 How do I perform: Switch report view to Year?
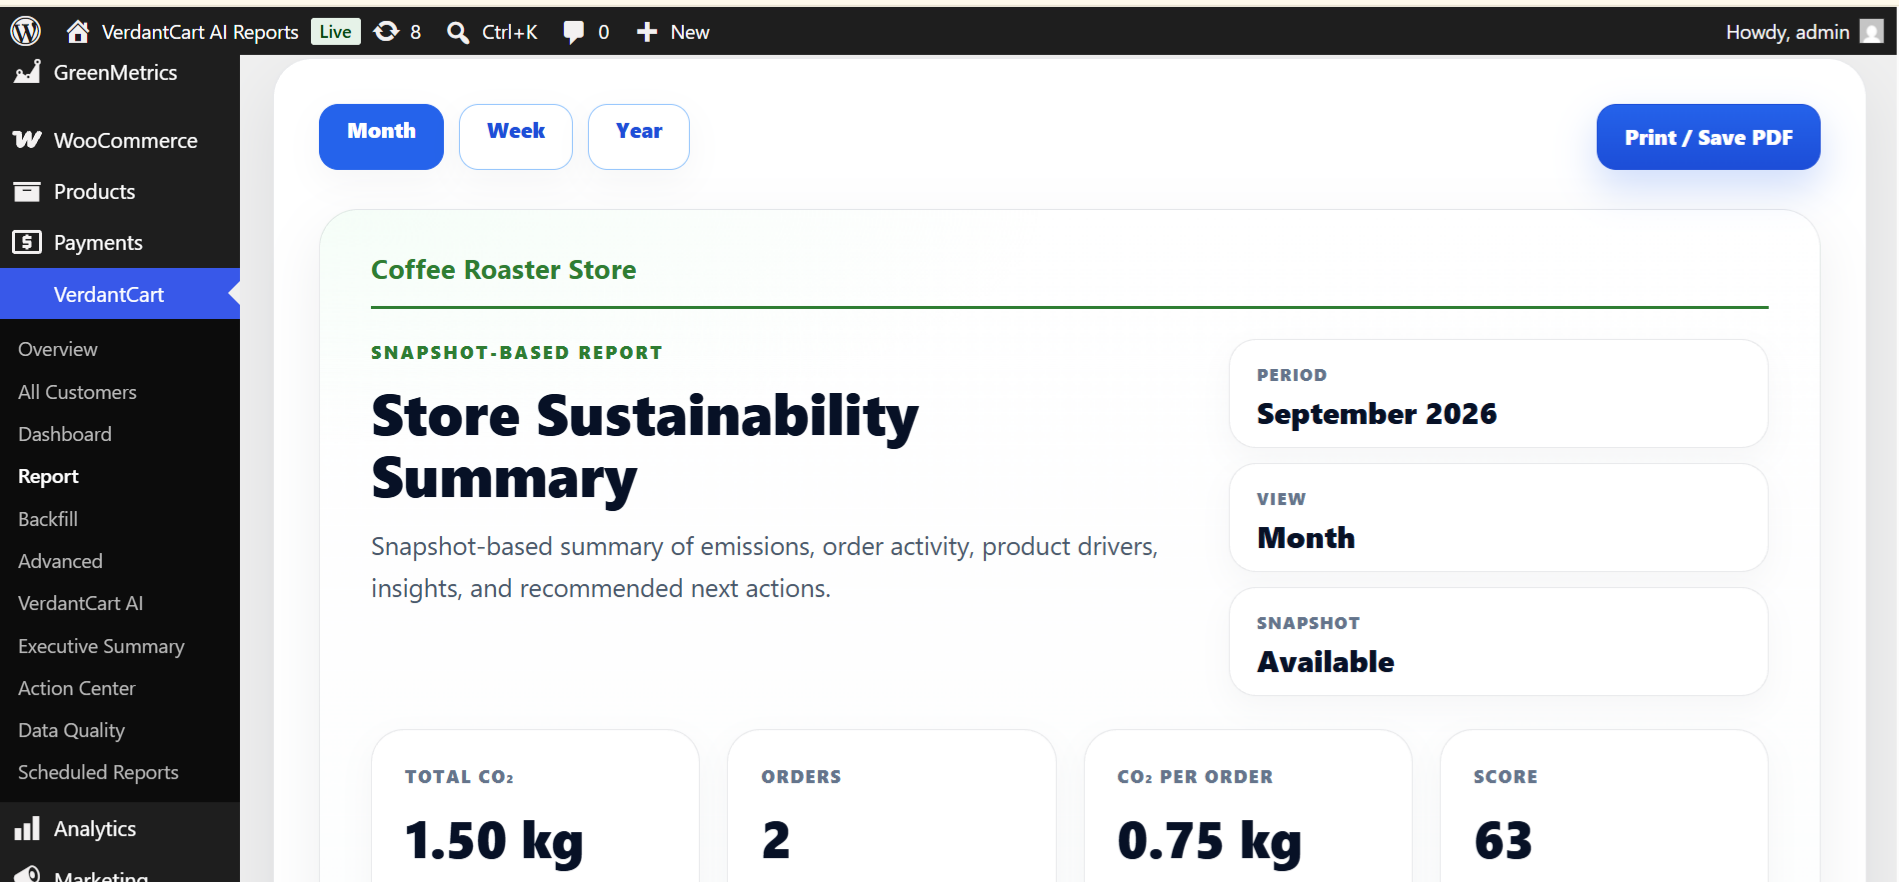[x=639, y=137]
